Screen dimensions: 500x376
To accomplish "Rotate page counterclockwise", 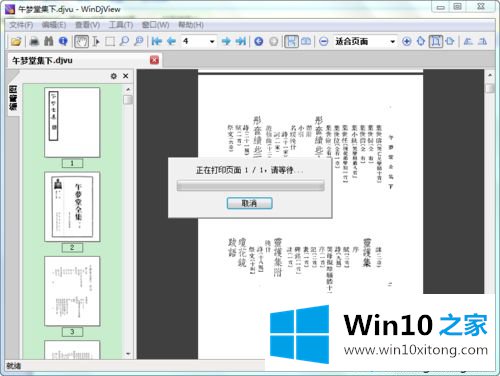I will 468,41.
